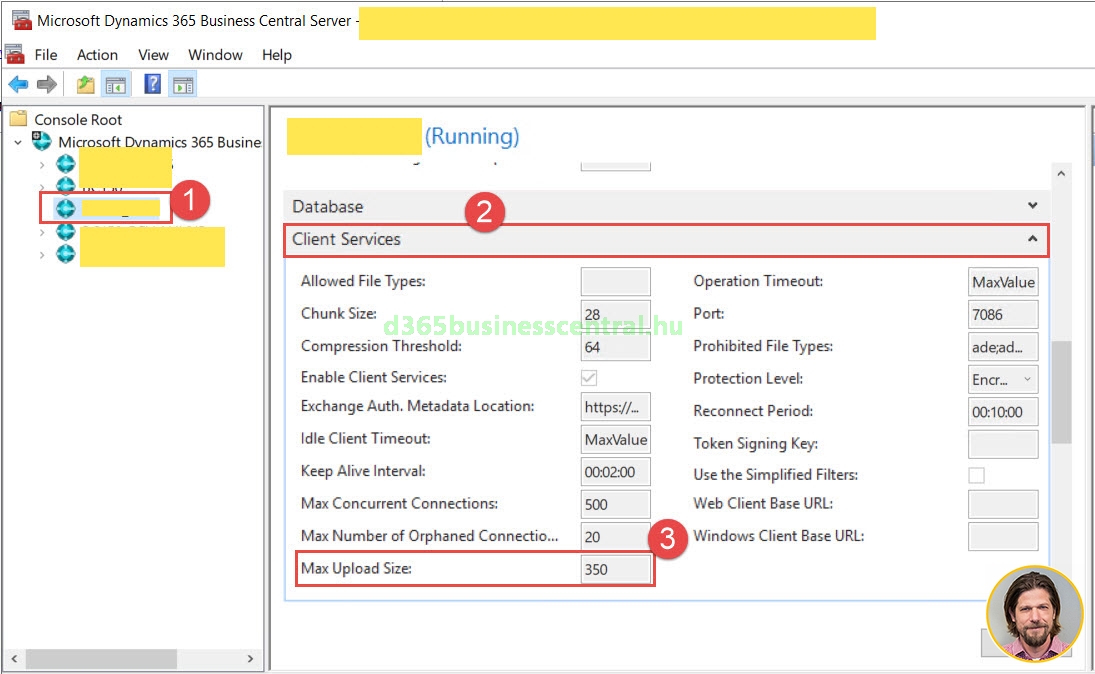Click the Up One Level folder icon
This screenshot has height=674, width=1095.
coord(86,85)
